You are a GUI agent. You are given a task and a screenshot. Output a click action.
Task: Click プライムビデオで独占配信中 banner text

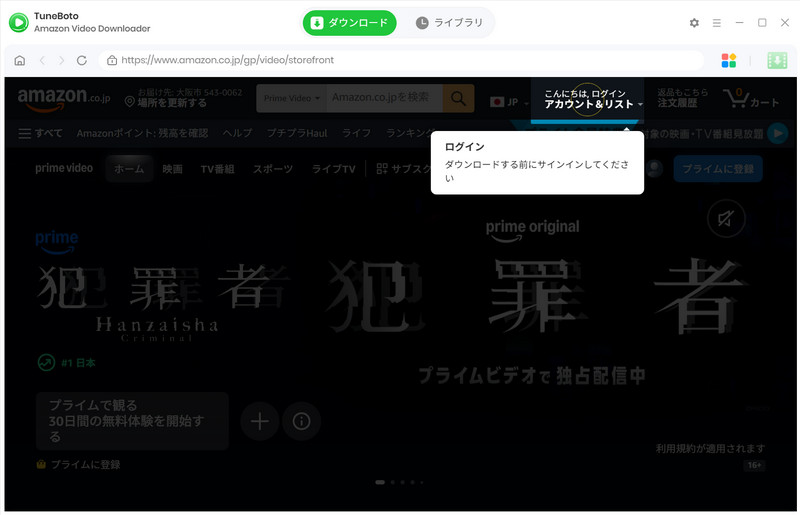coord(532,376)
